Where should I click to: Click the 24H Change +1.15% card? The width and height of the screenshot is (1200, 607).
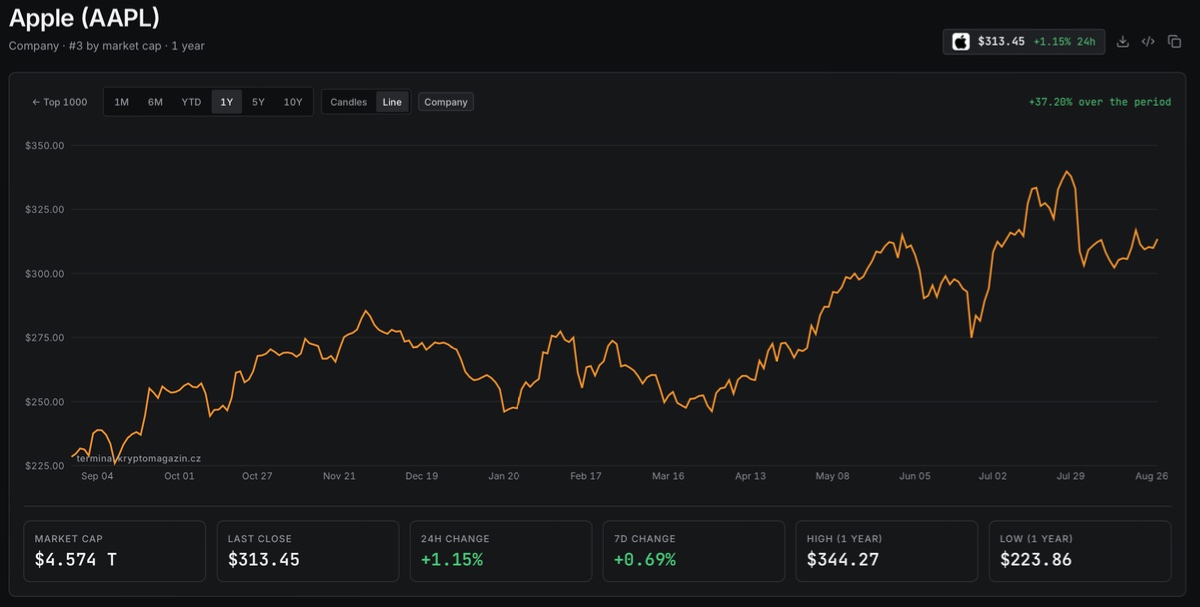[501, 551]
